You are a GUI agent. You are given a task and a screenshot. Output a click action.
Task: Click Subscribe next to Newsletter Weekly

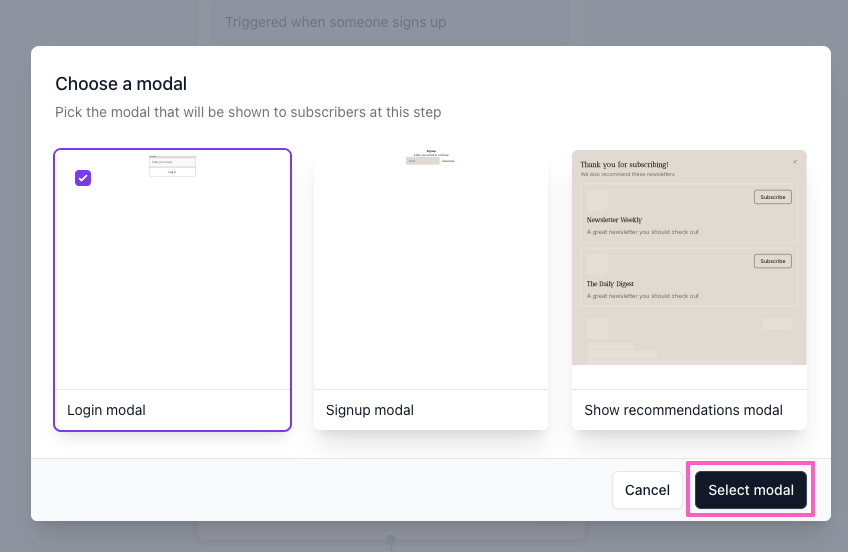point(773,197)
